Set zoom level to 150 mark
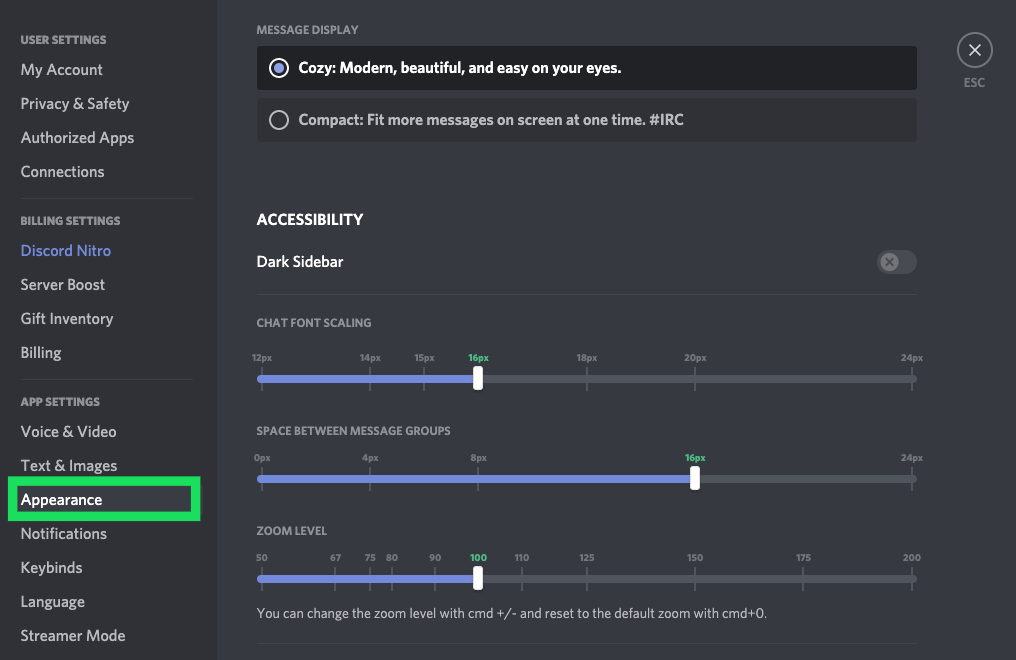The height and width of the screenshot is (660, 1016). pyautogui.click(x=695, y=578)
